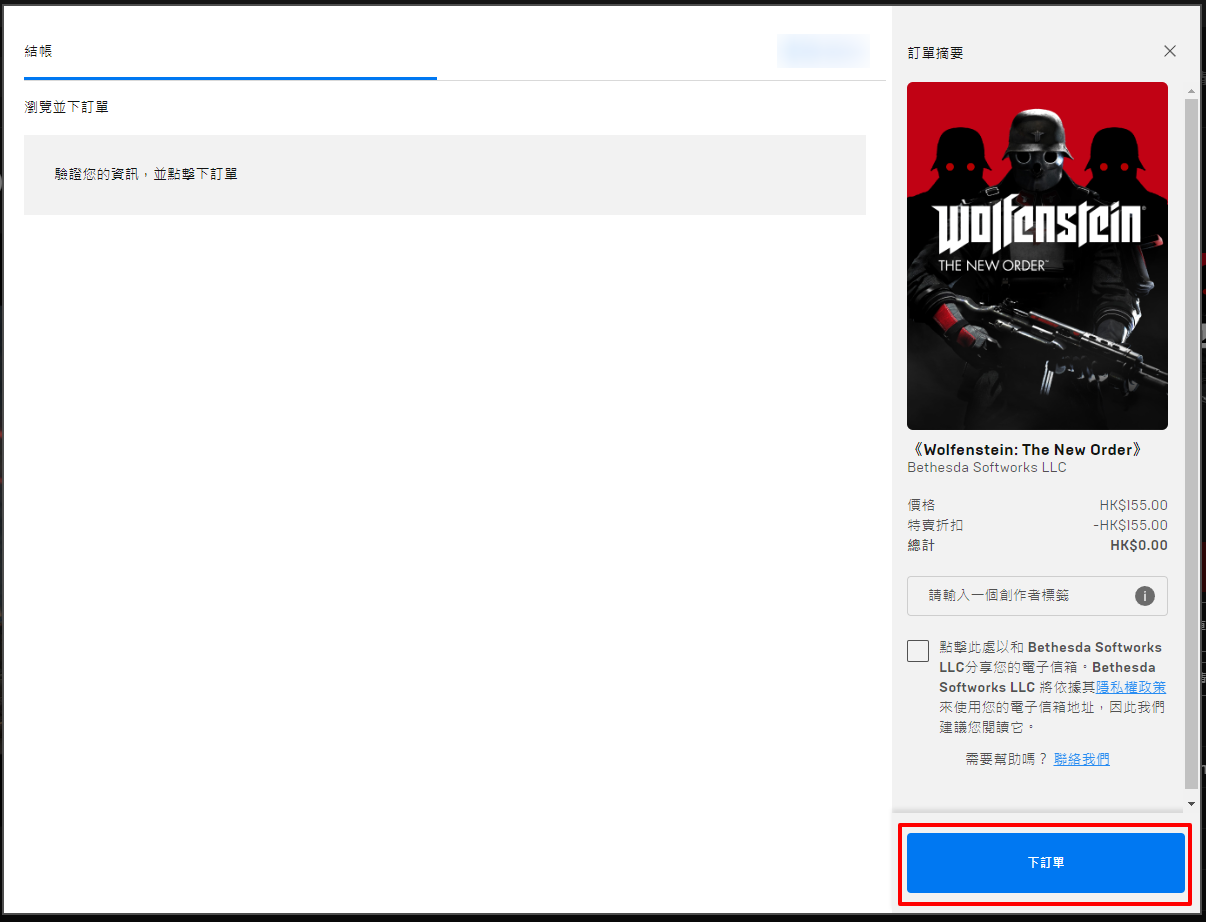Image resolution: width=1206 pixels, height=922 pixels.
Task: Click the creator tag info icon
Action: click(1145, 596)
